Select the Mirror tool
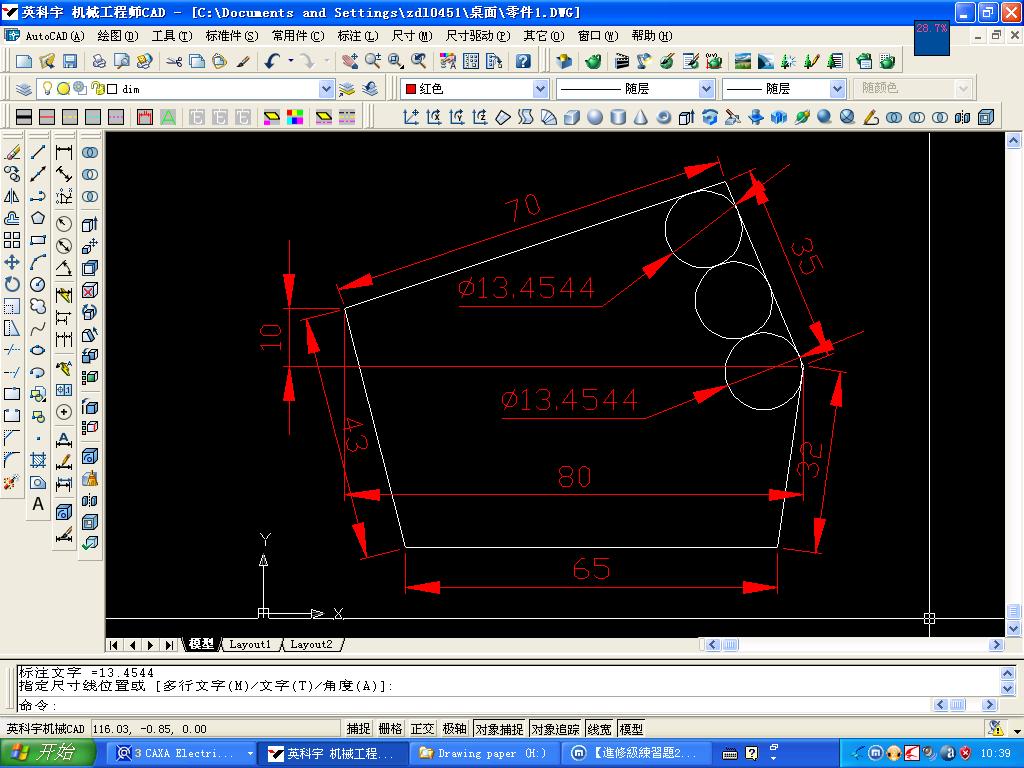The image size is (1024, 768). click(12, 196)
